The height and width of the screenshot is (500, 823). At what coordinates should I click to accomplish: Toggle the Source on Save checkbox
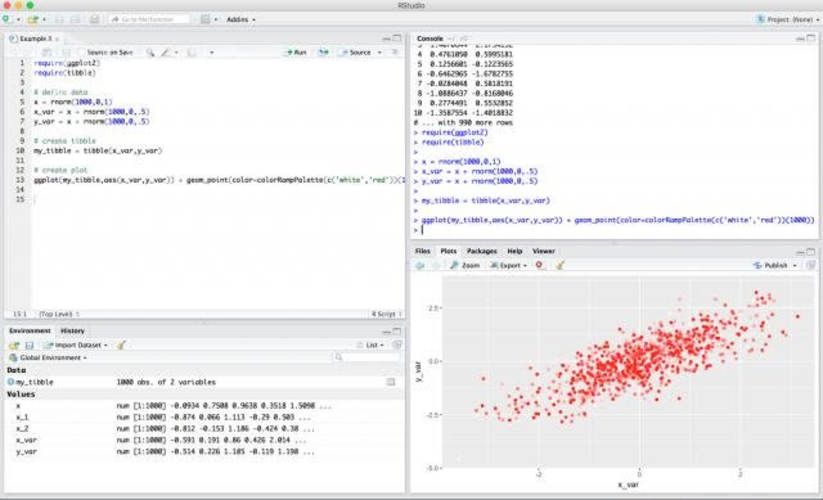(82, 52)
